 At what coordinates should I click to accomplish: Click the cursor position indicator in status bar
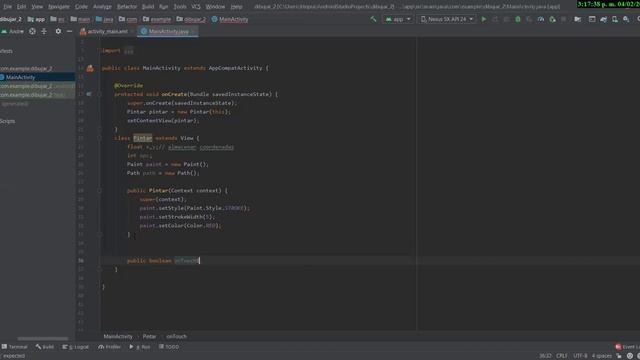click(x=545, y=356)
